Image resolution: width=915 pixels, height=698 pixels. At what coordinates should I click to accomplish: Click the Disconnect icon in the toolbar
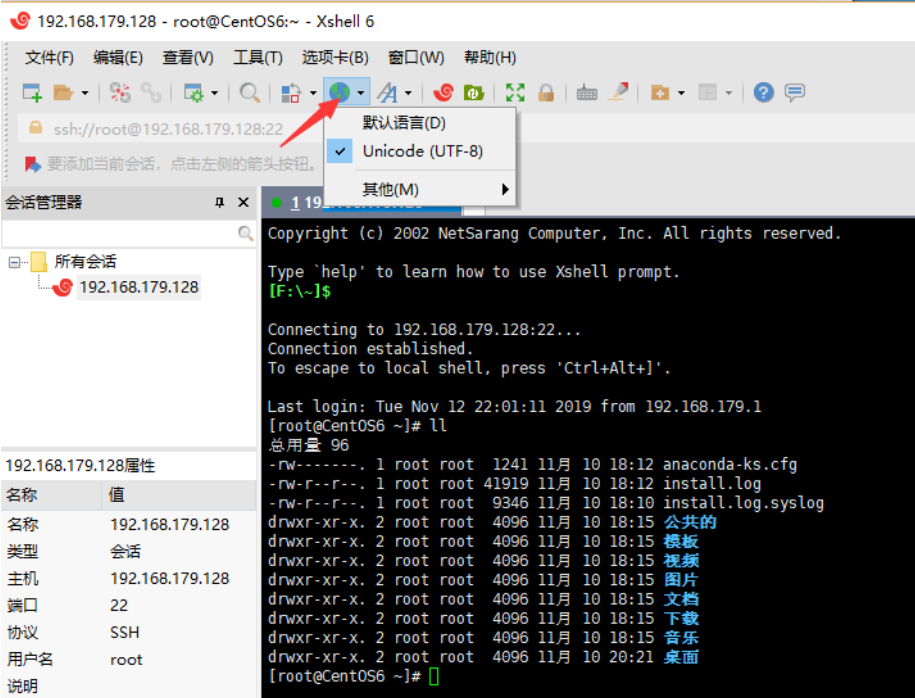(x=151, y=93)
